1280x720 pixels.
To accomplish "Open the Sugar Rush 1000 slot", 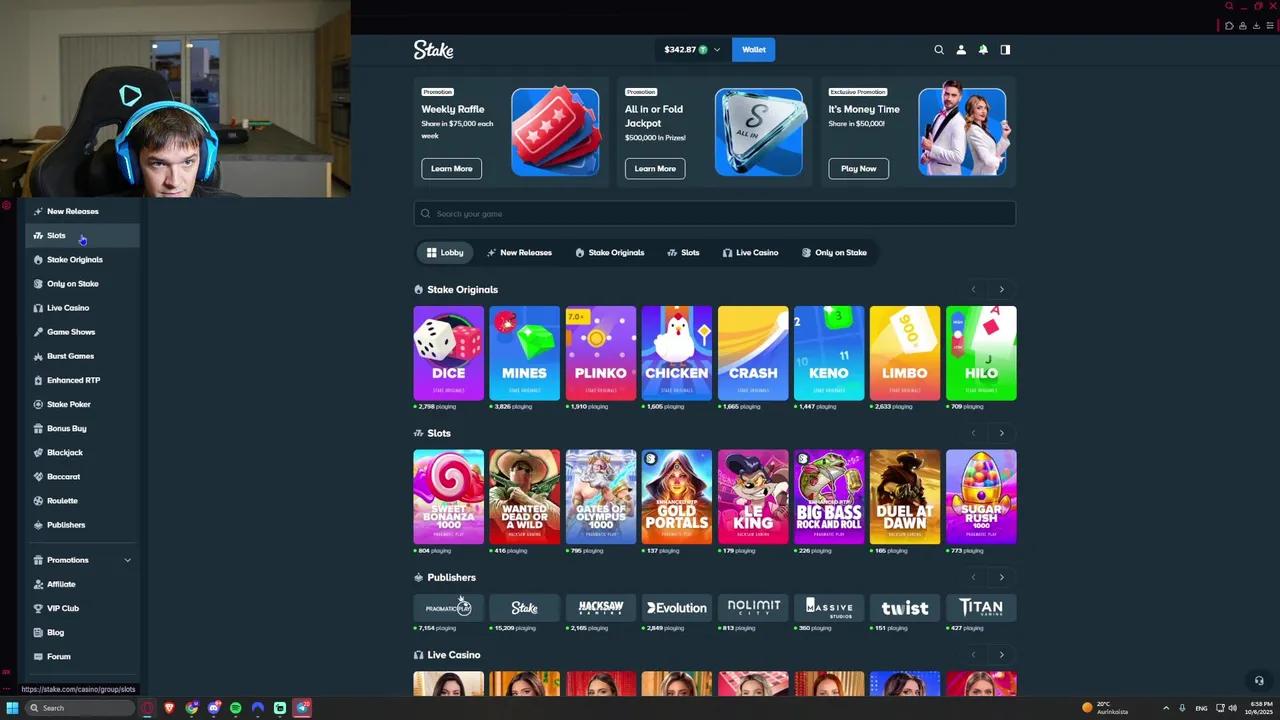I will click(981, 497).
